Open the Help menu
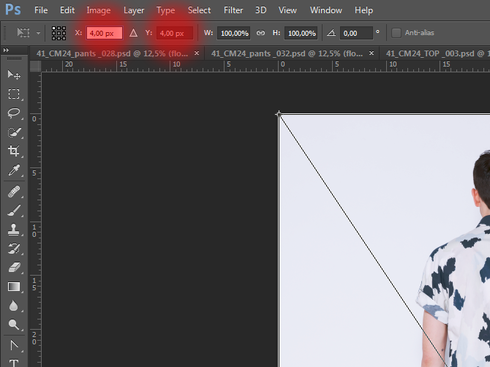The height and width of the screenshot is (367, 490). pos(364,10)
